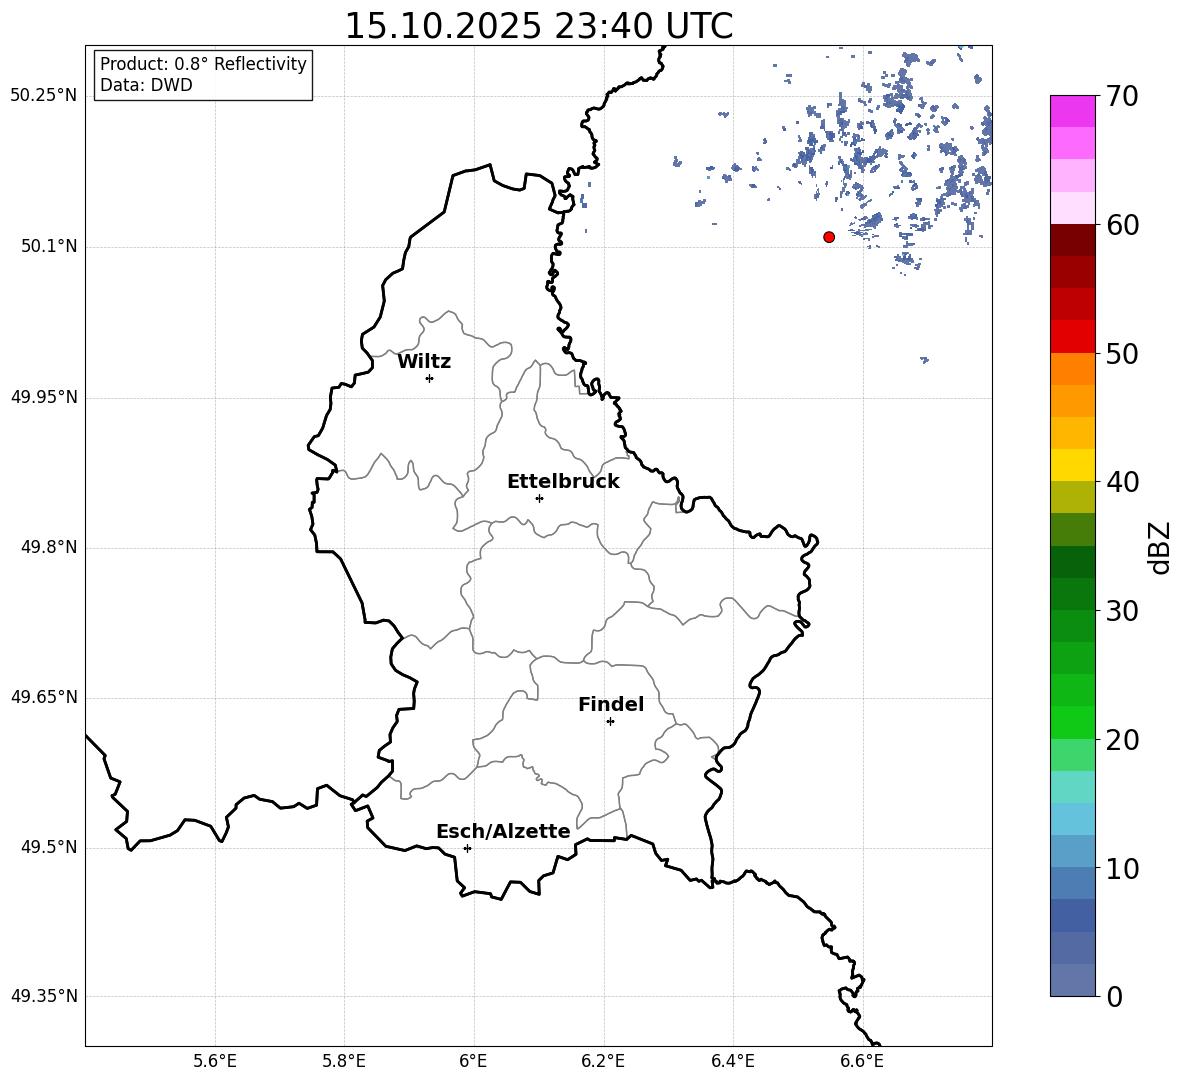Screen dimensions: 1184x1081
Task: Click the 30 tick label on colorbar
Action: 1122,611
